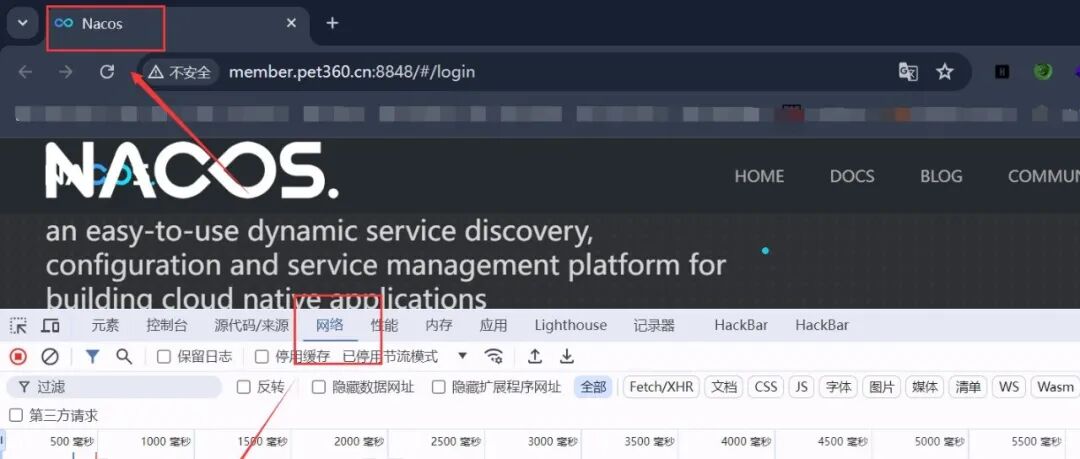Click the address bar showing member.pet360.cn
1080x459 pixels.
[x=352, y=72]
